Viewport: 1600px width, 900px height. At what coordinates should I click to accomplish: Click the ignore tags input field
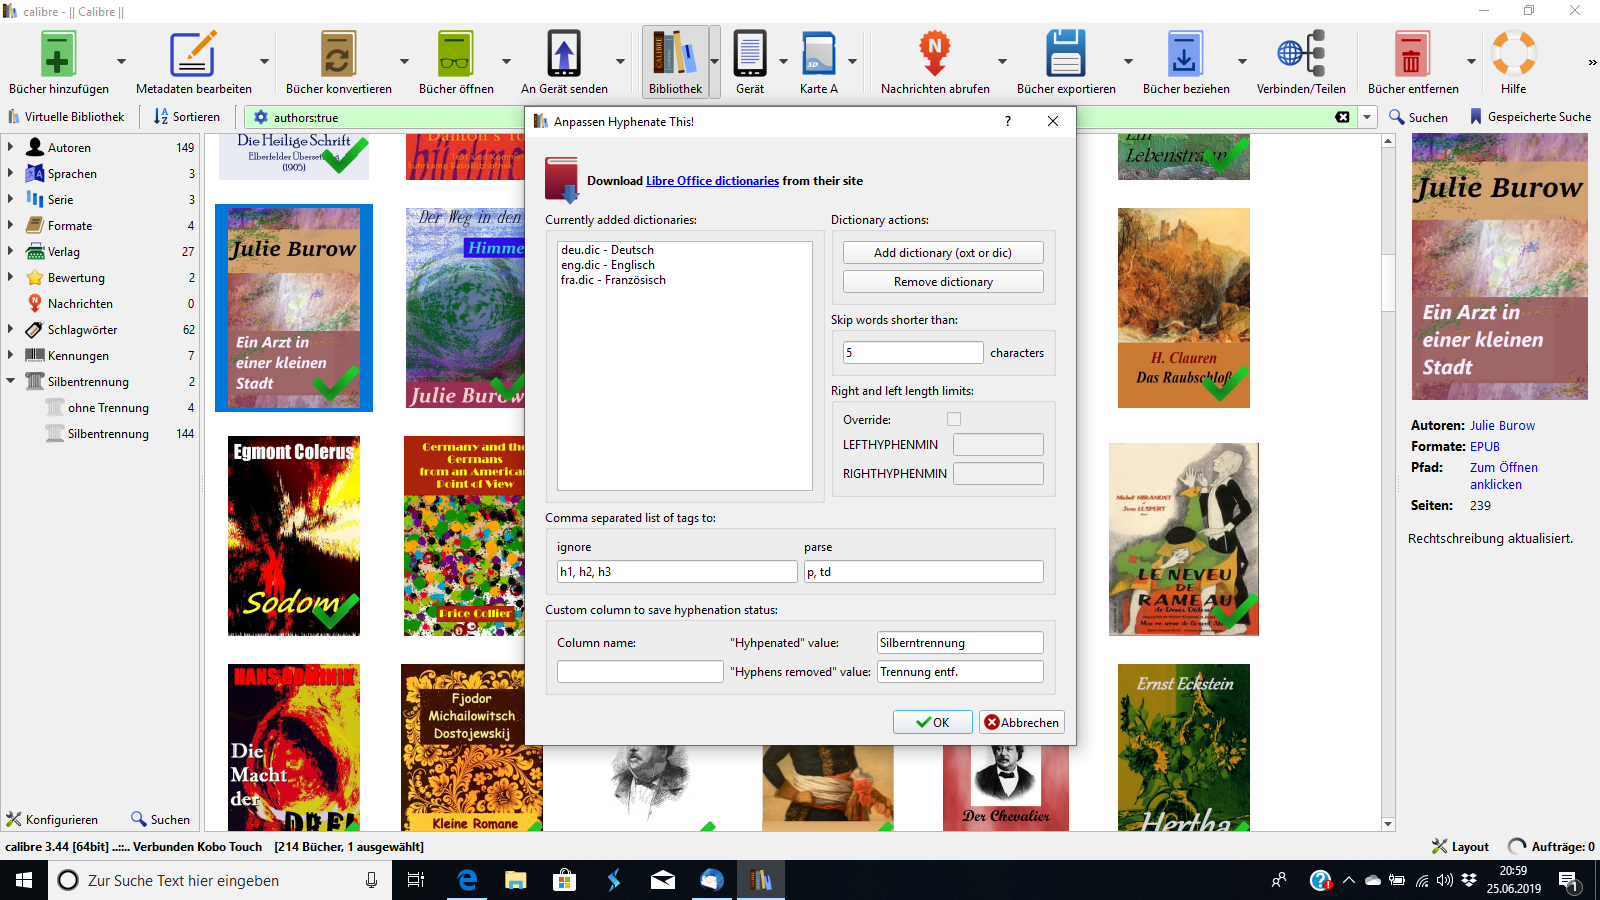[x=677, y=572]
